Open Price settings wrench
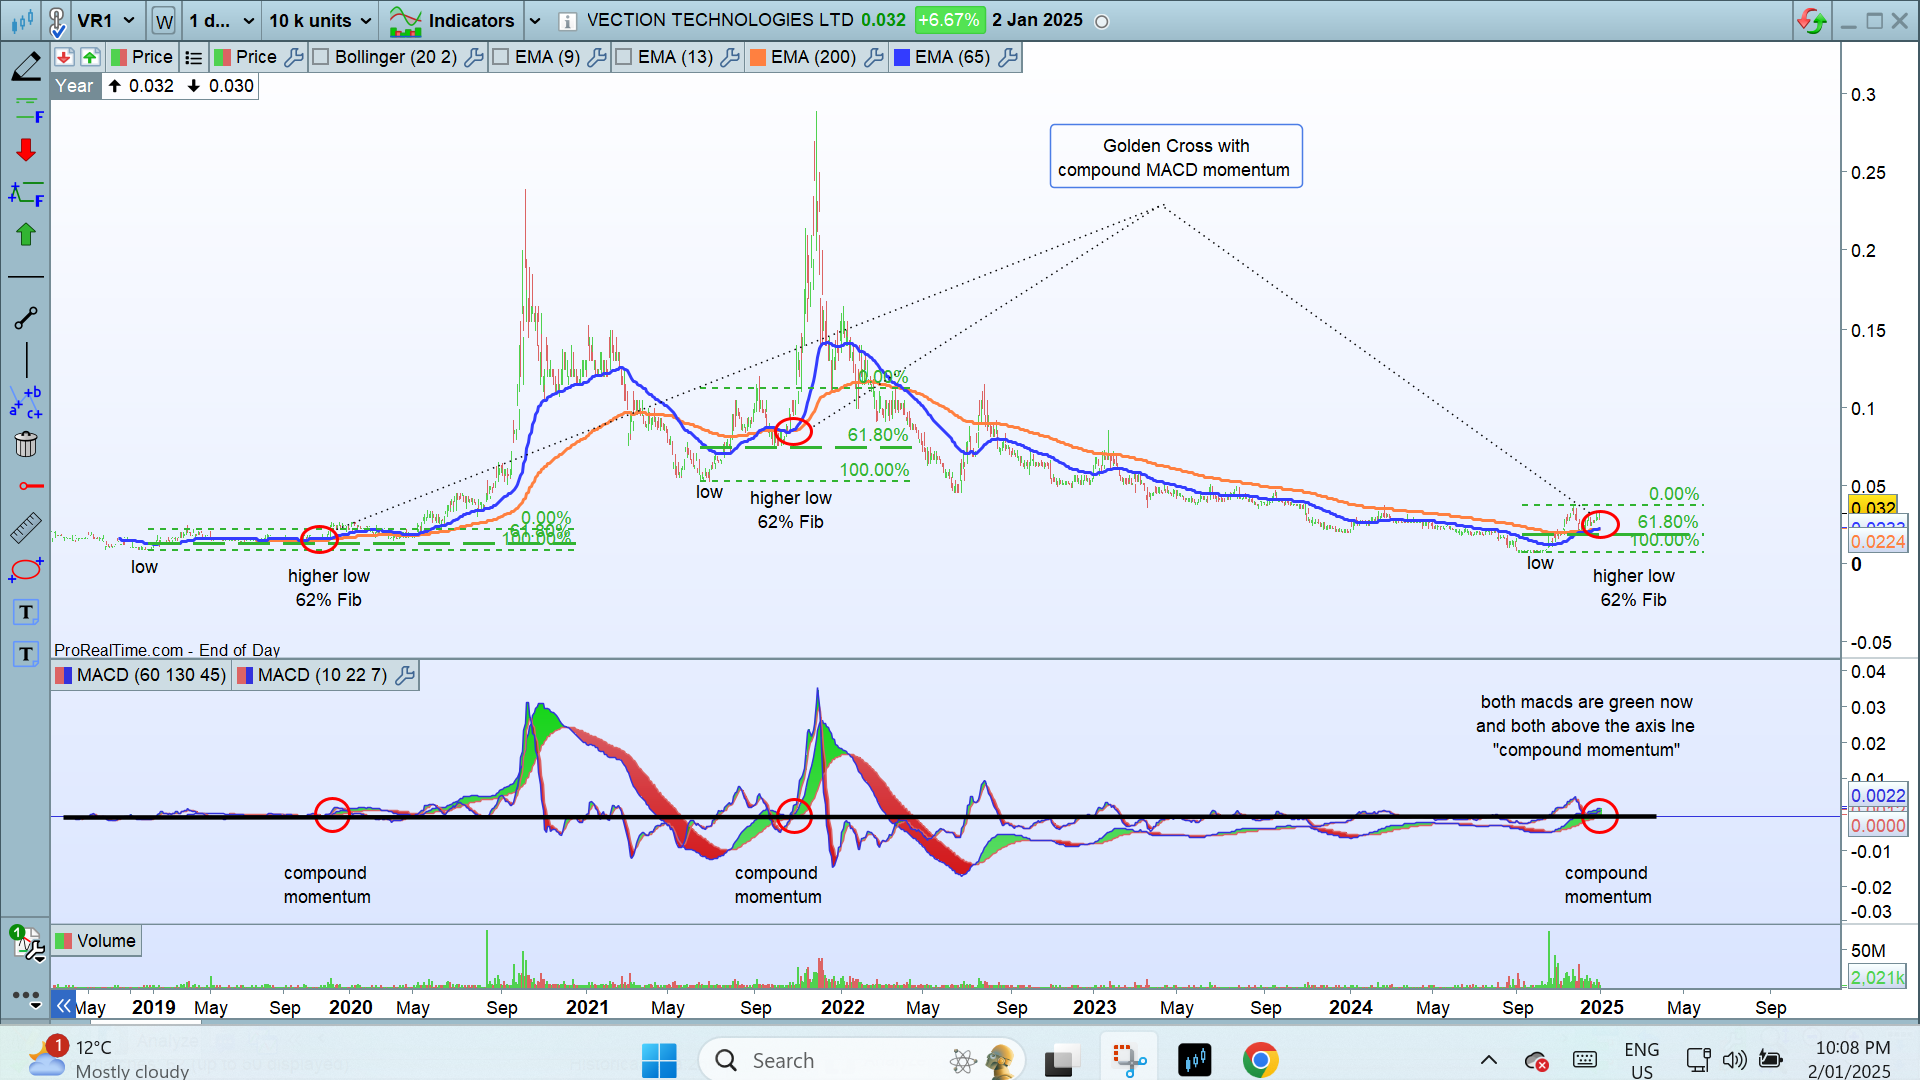The width and height of the screenshot is (1920, 1080). point(294,57)
